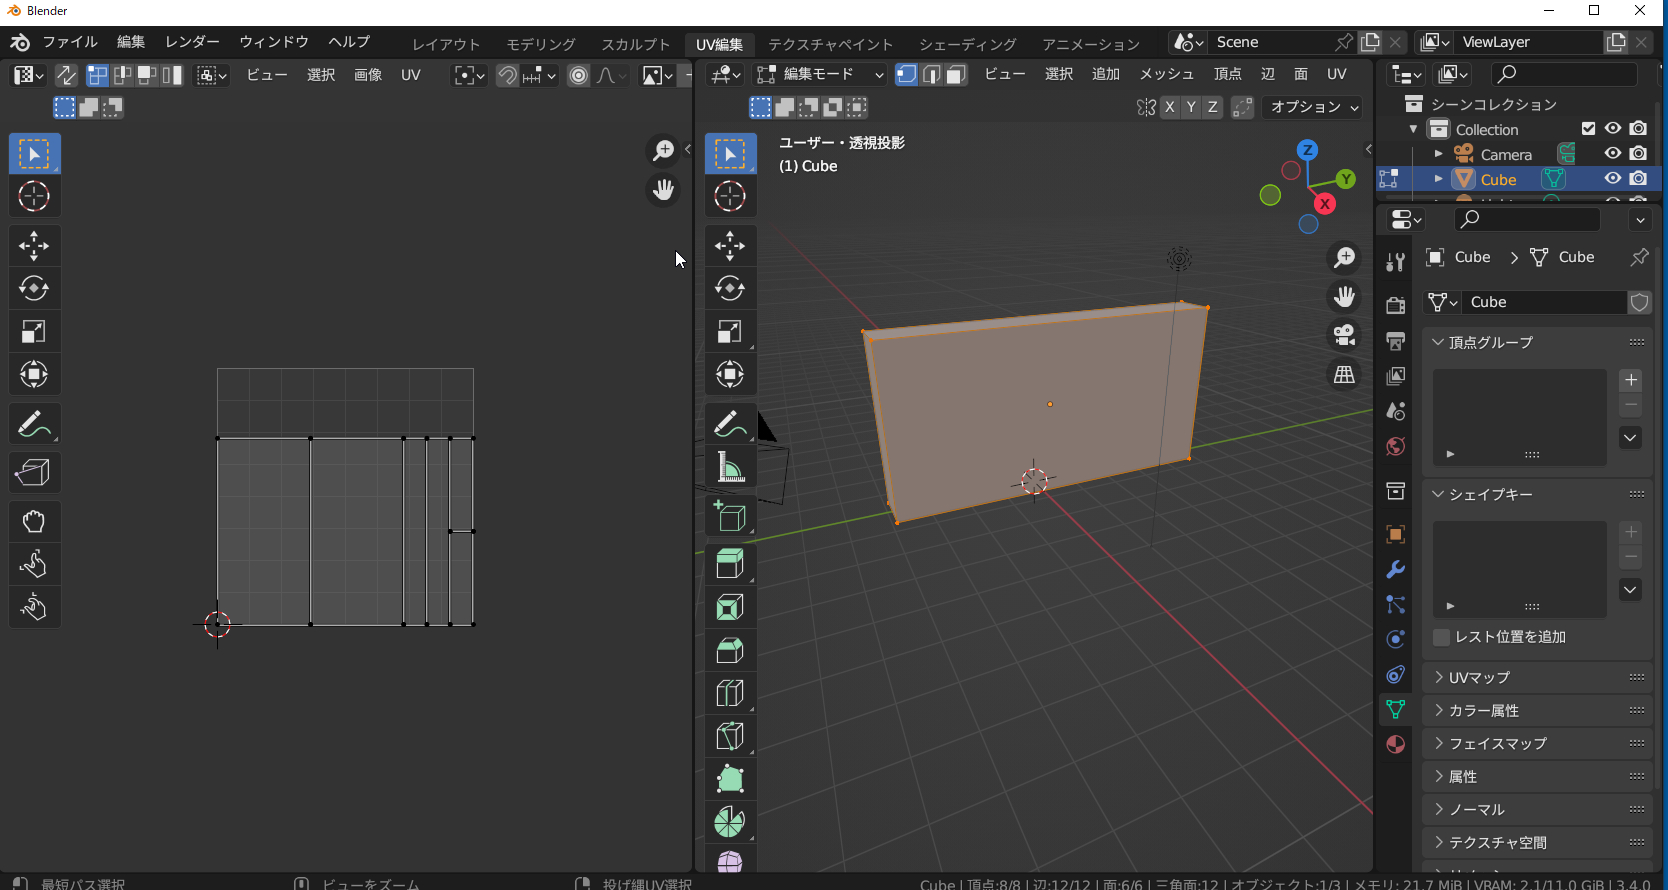Open the 編集モード mode dropdown
Viewport: 1668px width, 890px height.
pos(820,75)
